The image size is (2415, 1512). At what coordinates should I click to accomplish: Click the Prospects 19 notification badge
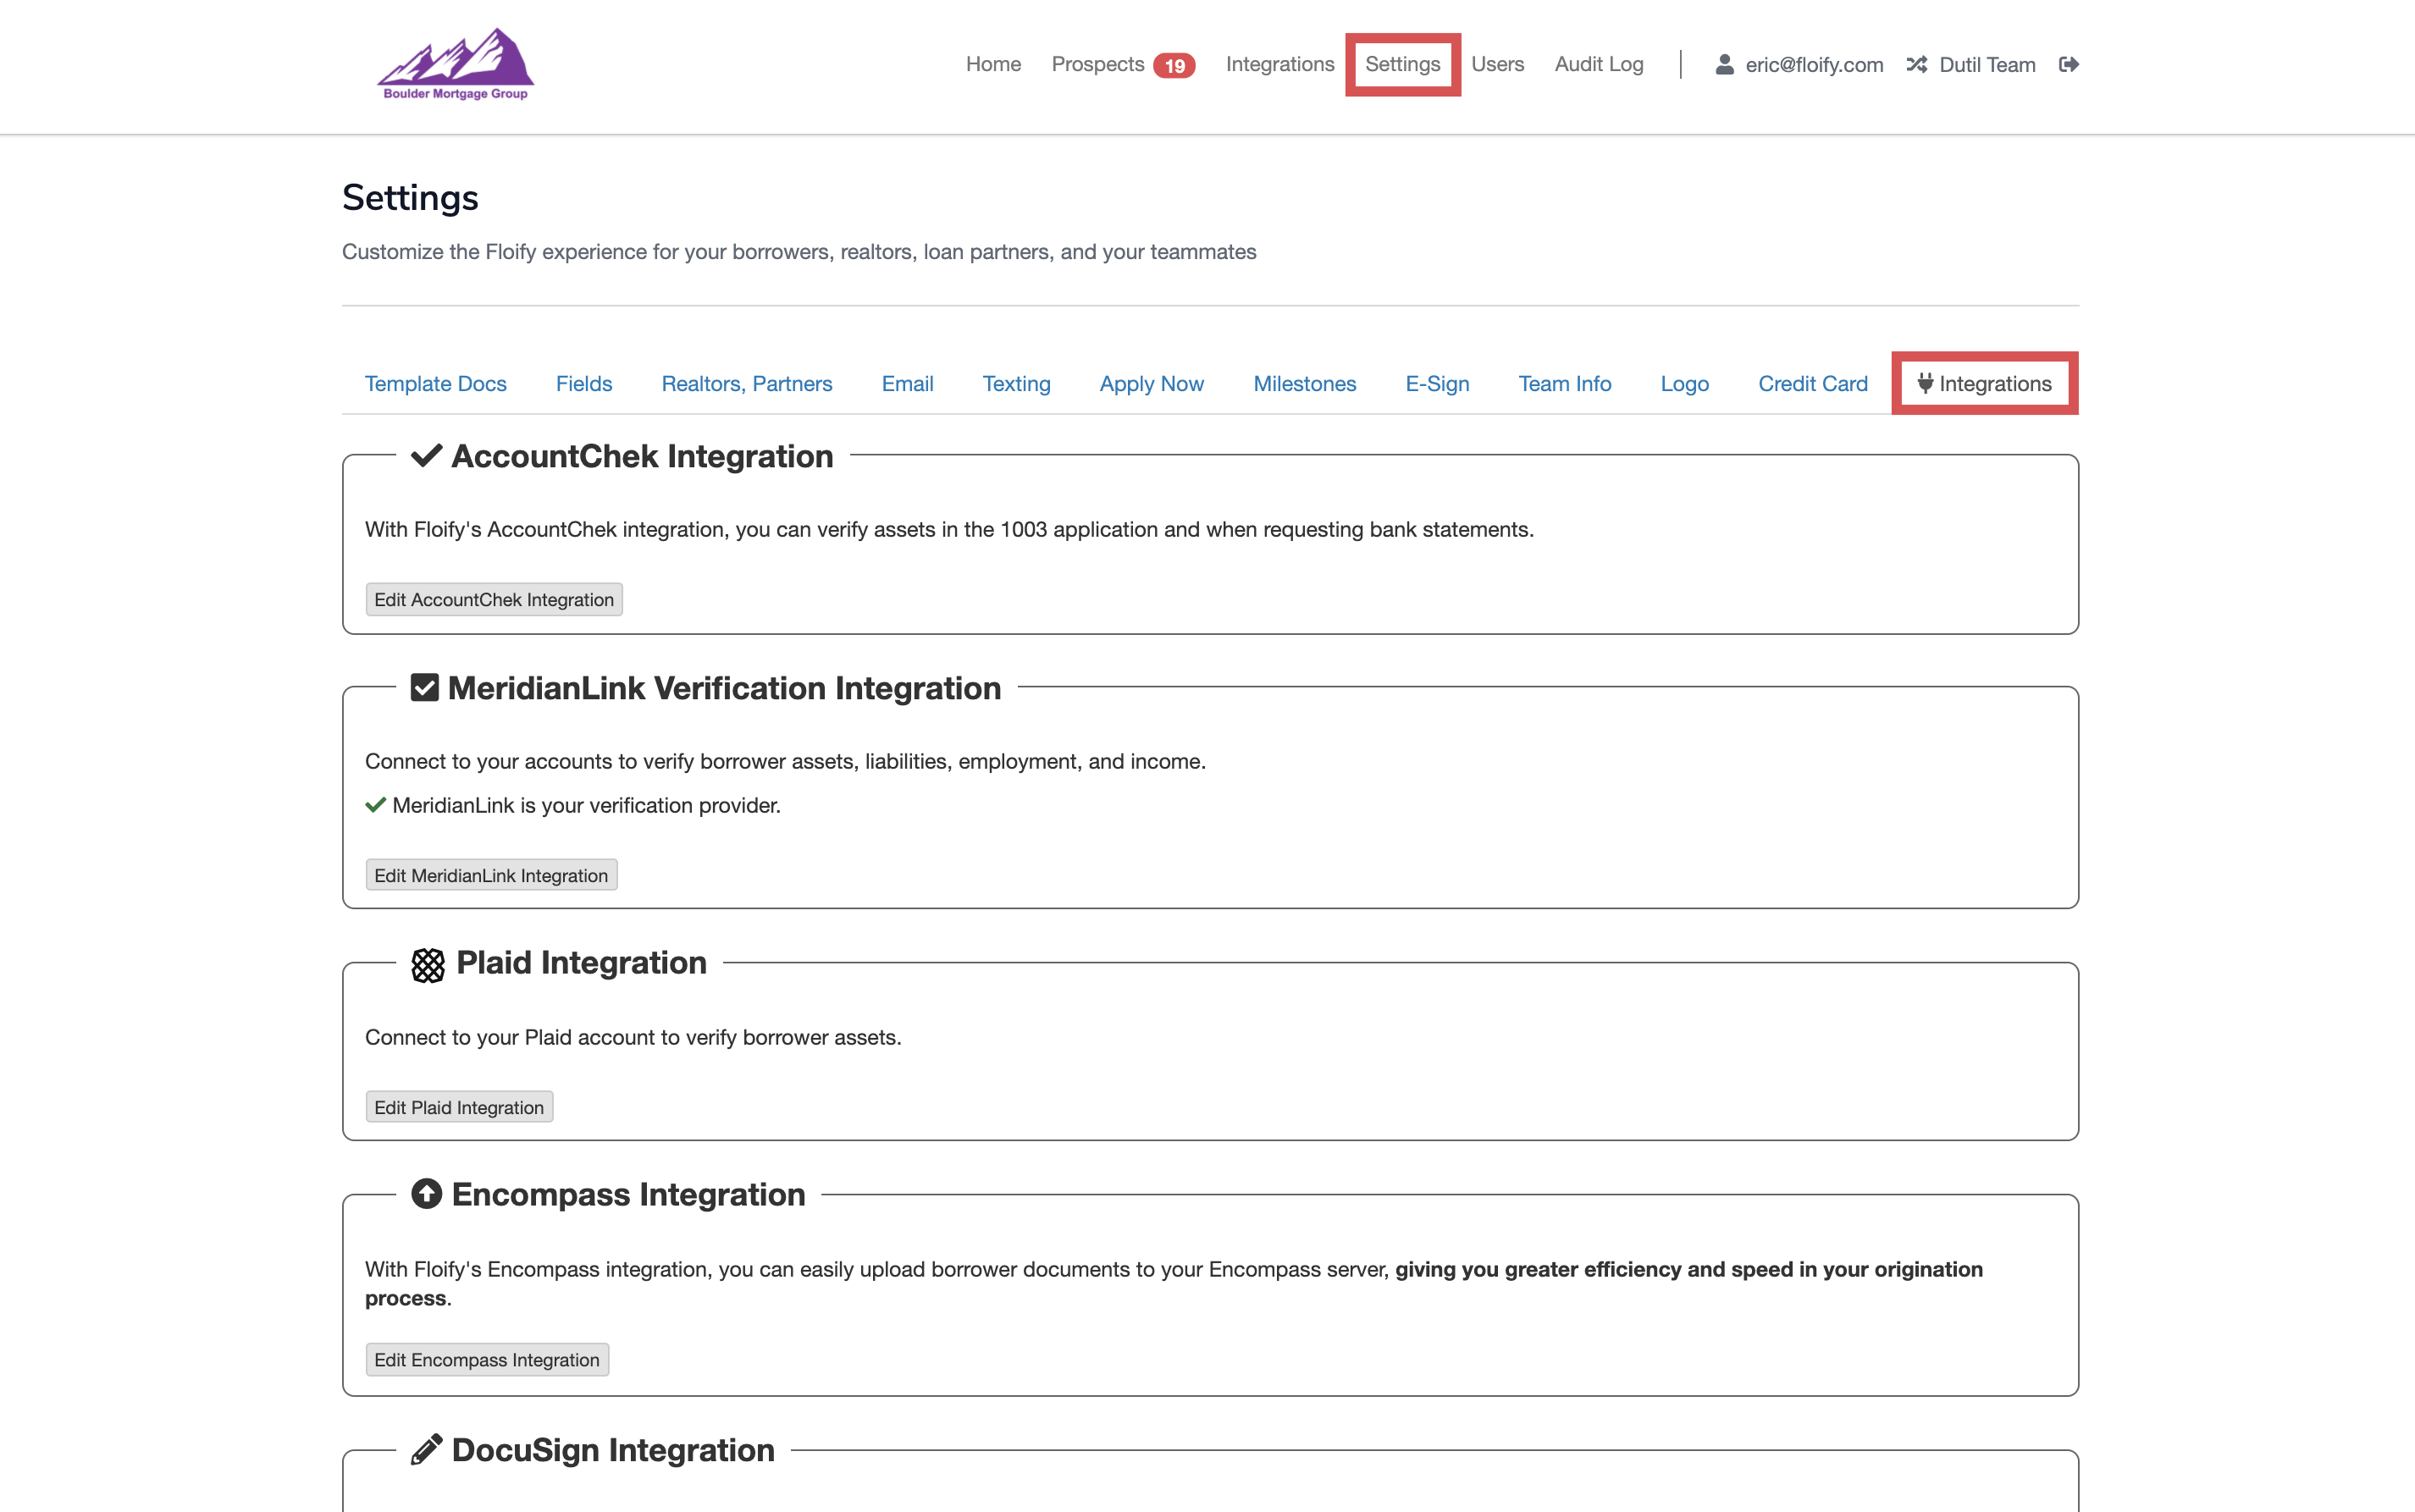1174,66
